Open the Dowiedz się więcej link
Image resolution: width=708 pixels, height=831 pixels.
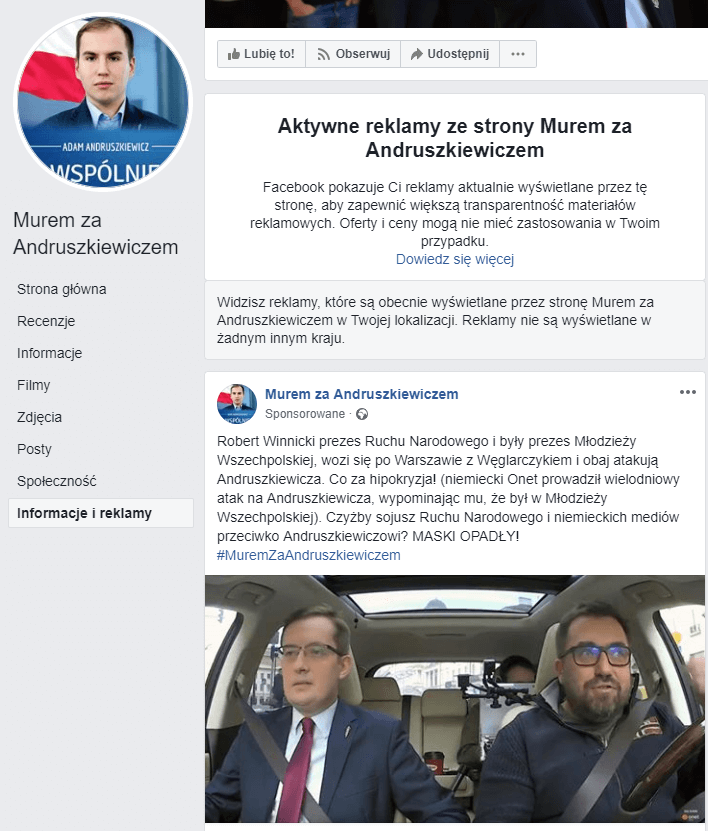point(455,259)
